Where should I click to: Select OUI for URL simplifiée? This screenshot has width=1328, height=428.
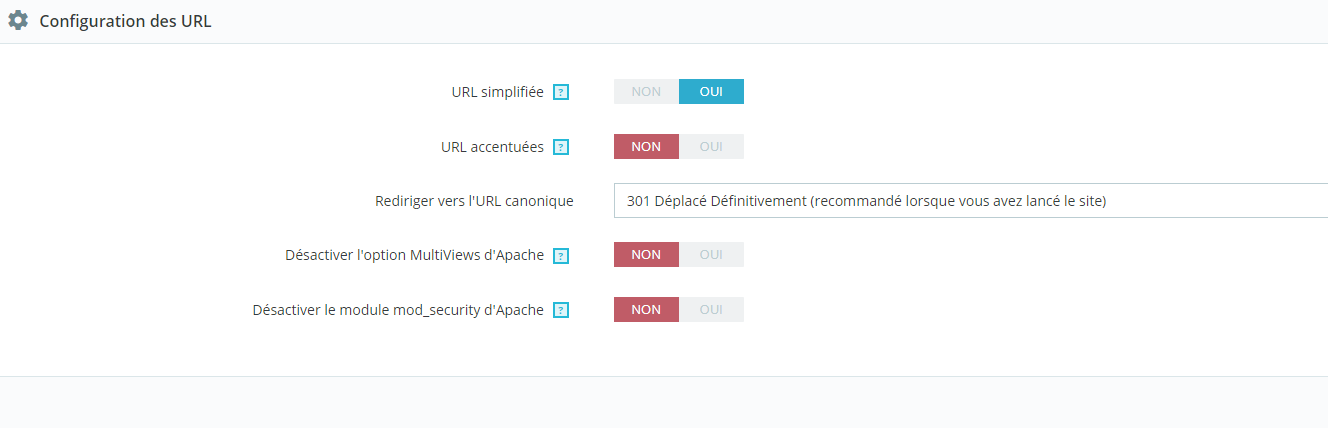(711, 92)
